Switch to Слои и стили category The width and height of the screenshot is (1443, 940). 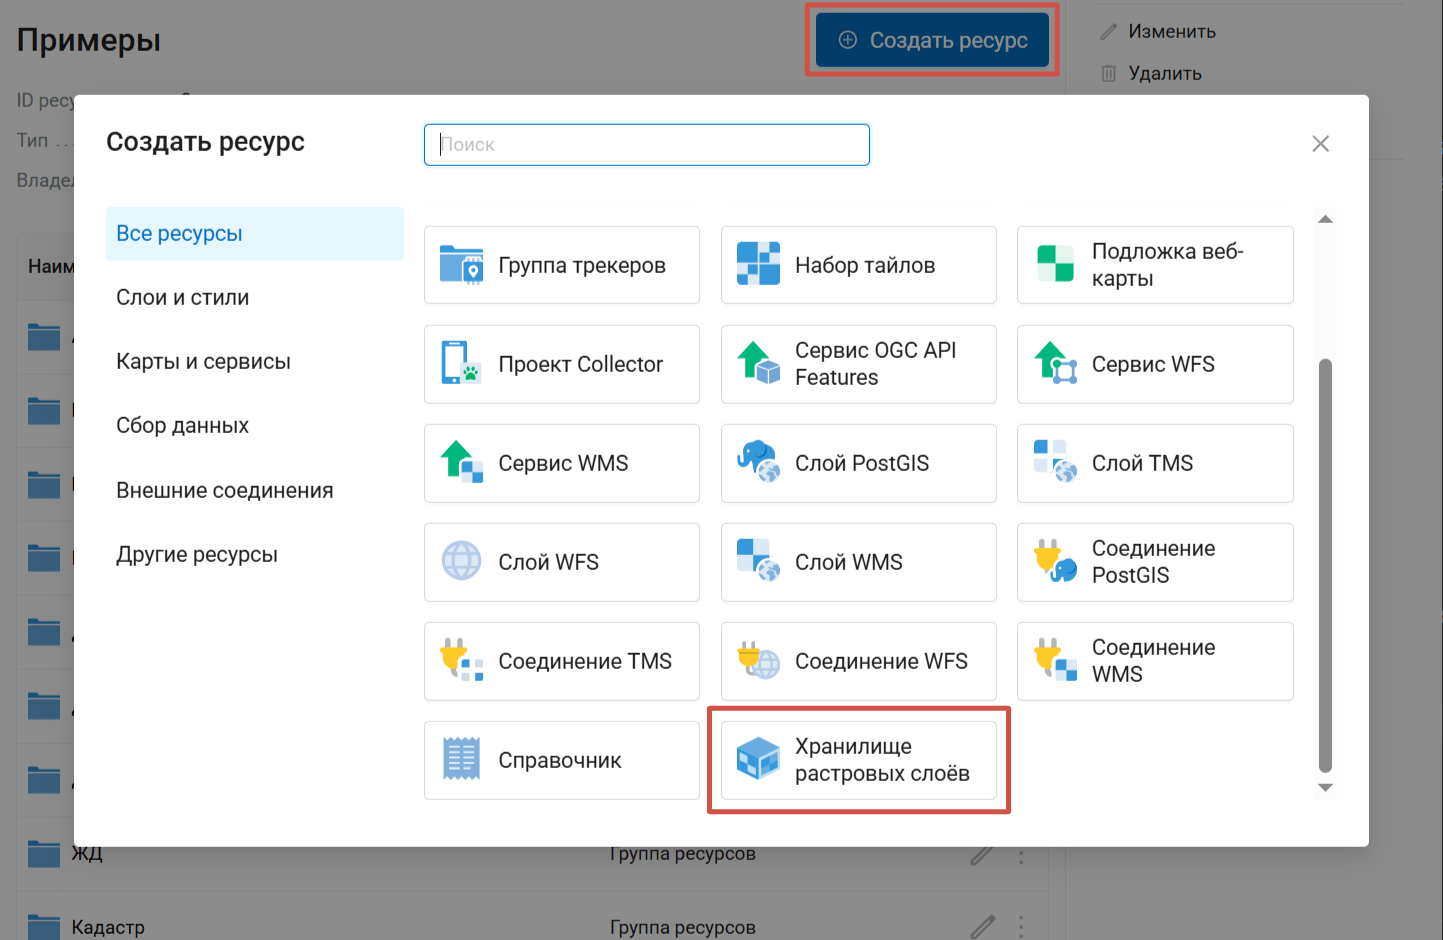183,298
